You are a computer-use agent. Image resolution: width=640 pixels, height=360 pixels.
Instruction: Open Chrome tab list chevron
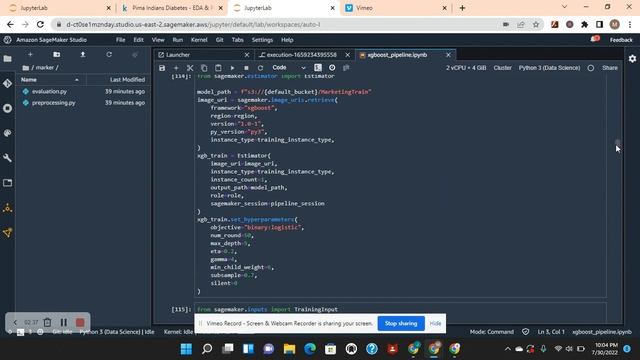(x=564, y=7)
